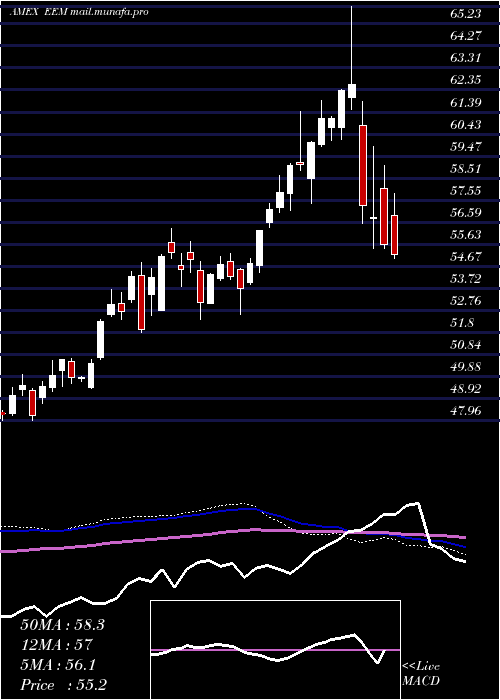Click the '50MA : 58.3' readout
This screenshot has width=500, height=700.
[62, 625]
